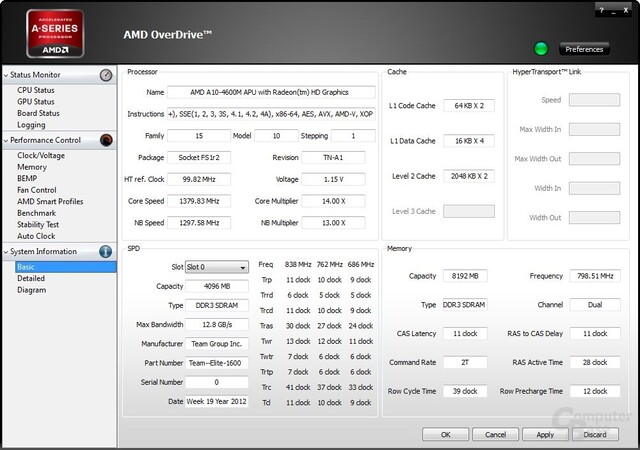
Task: Open Board Status page
Action: 38,113
